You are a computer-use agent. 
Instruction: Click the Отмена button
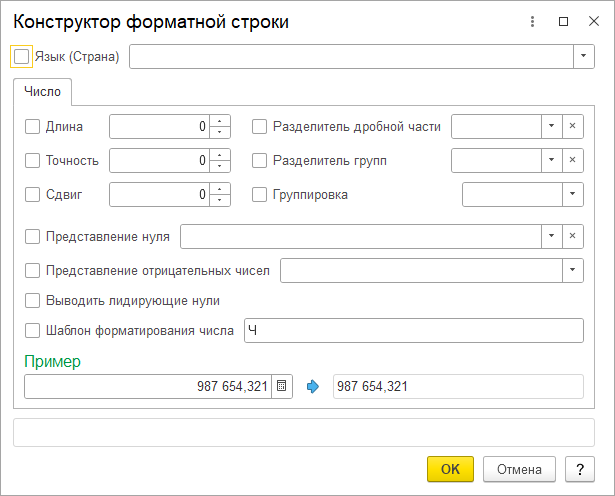[519, 469]
